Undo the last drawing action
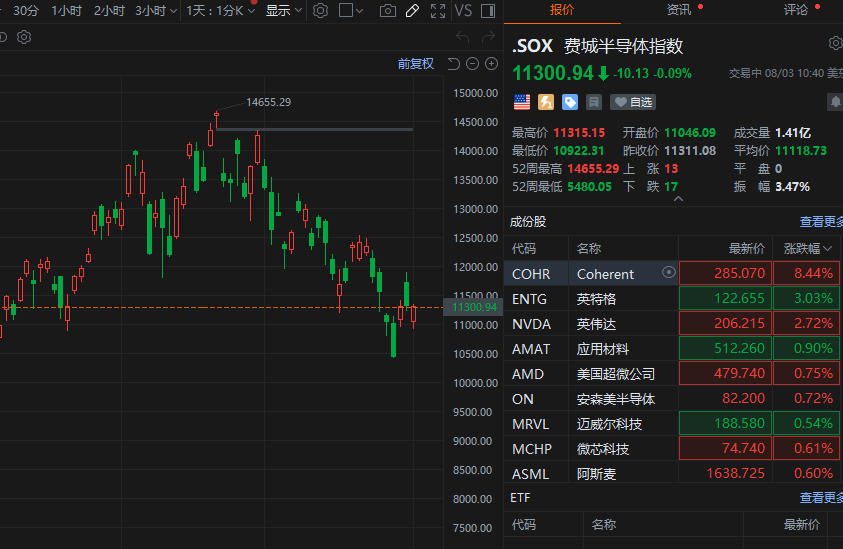The image size is (843, 549). coord(462,37)
